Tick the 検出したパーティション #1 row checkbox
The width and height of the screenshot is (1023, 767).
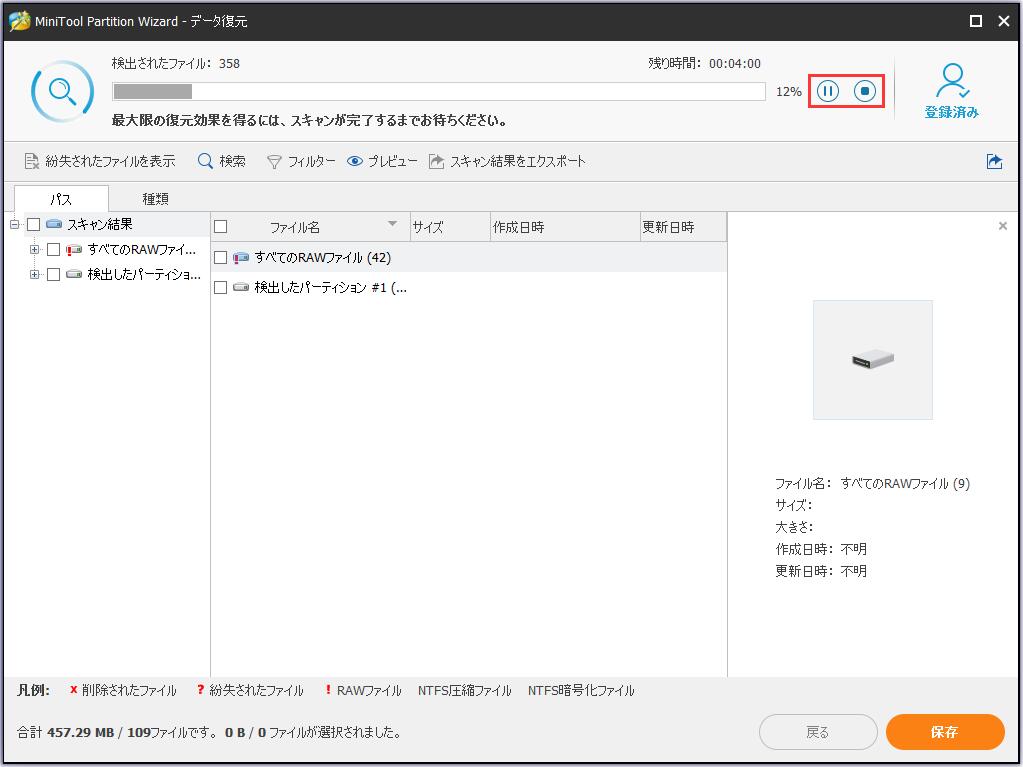(221, 287)
